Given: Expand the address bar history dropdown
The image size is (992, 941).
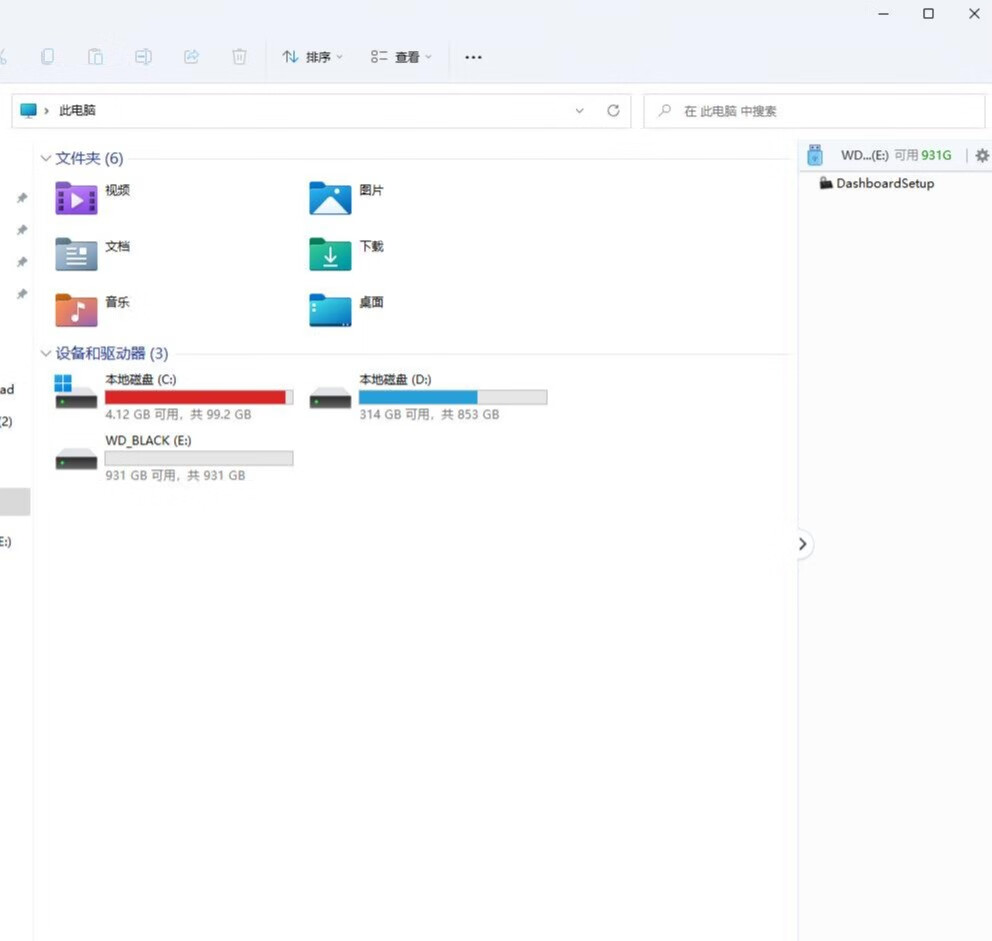Looking at the screenshot, I should 580,111.
